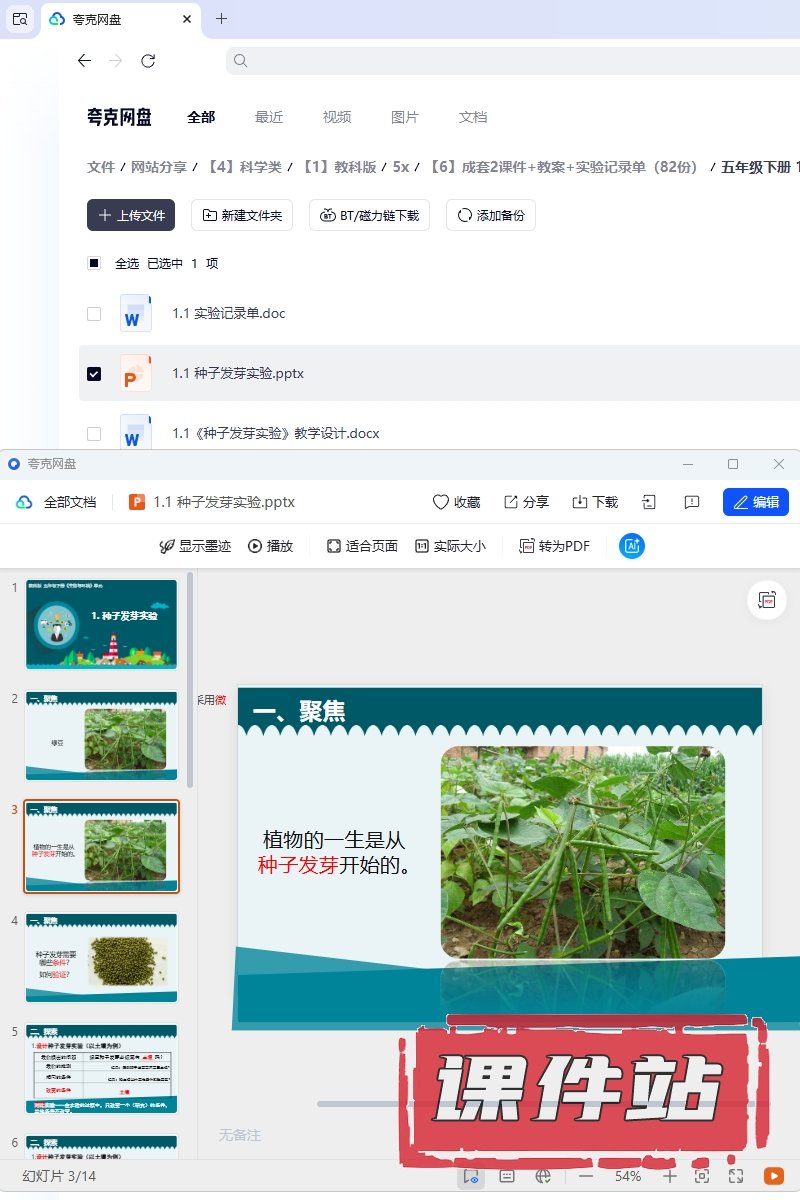
Task: Switch to the 视频 tab
Action: tap(337, 117)
